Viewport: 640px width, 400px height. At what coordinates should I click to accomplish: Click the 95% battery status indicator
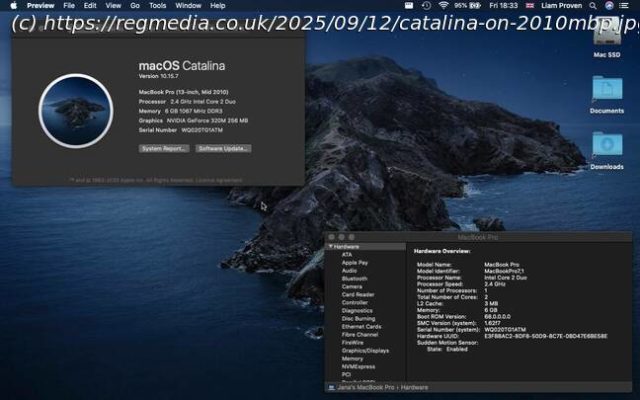pyautogui.click(x=467, y=6)
